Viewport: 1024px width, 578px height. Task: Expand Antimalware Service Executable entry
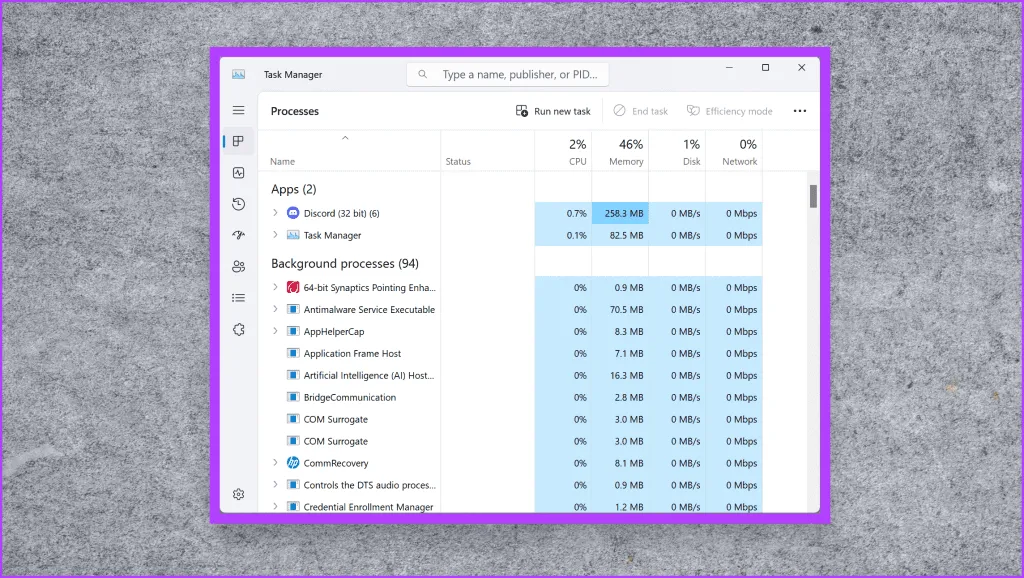275,309
